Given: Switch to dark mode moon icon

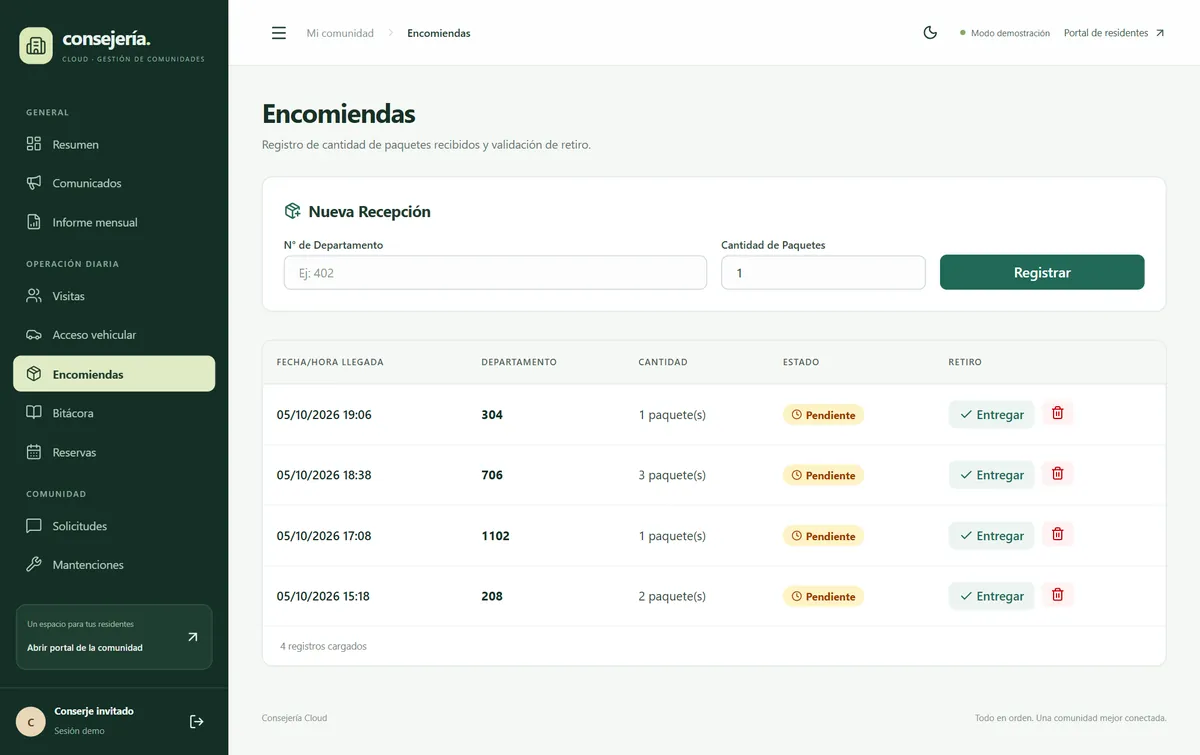Looking at the screenshot, I should [x=930, y=33].
